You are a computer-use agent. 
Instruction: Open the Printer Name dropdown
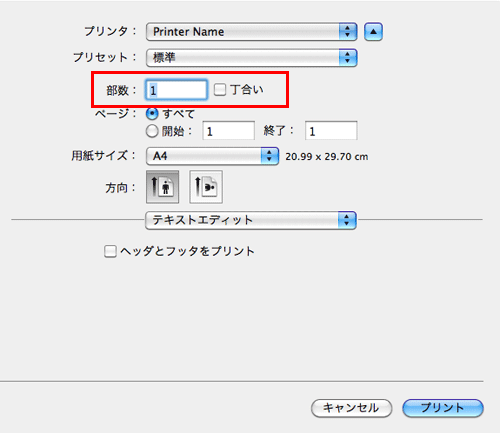click(252, 32)
